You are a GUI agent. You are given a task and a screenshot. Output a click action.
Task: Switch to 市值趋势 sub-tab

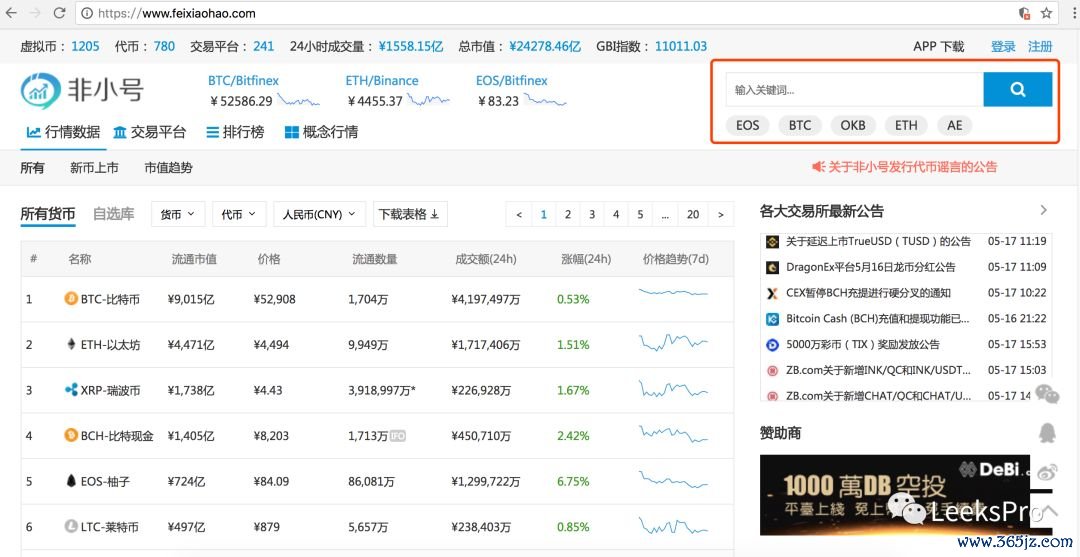coord(168,167)
